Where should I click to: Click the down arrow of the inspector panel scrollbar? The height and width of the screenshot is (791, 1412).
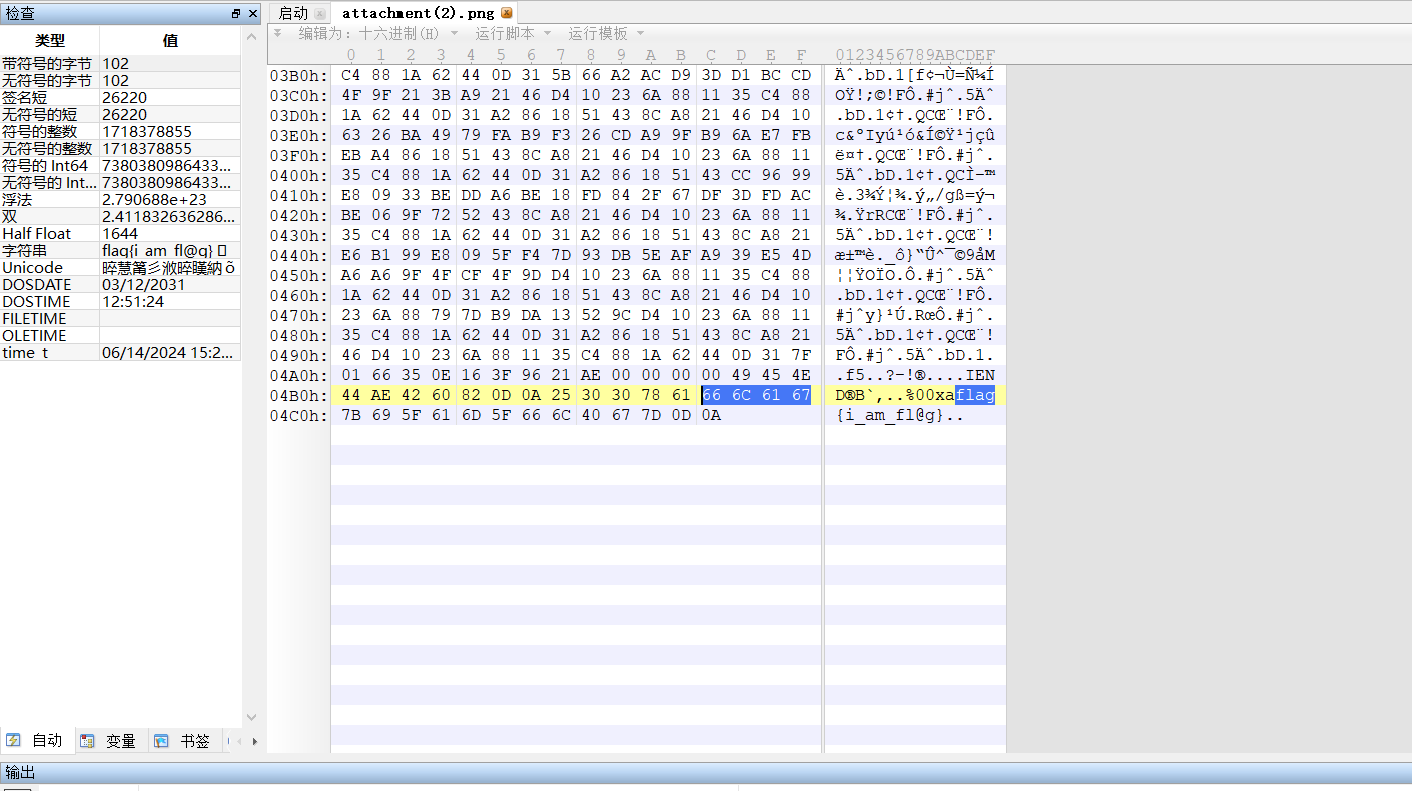pyautogui.click(x=251, y=716)
